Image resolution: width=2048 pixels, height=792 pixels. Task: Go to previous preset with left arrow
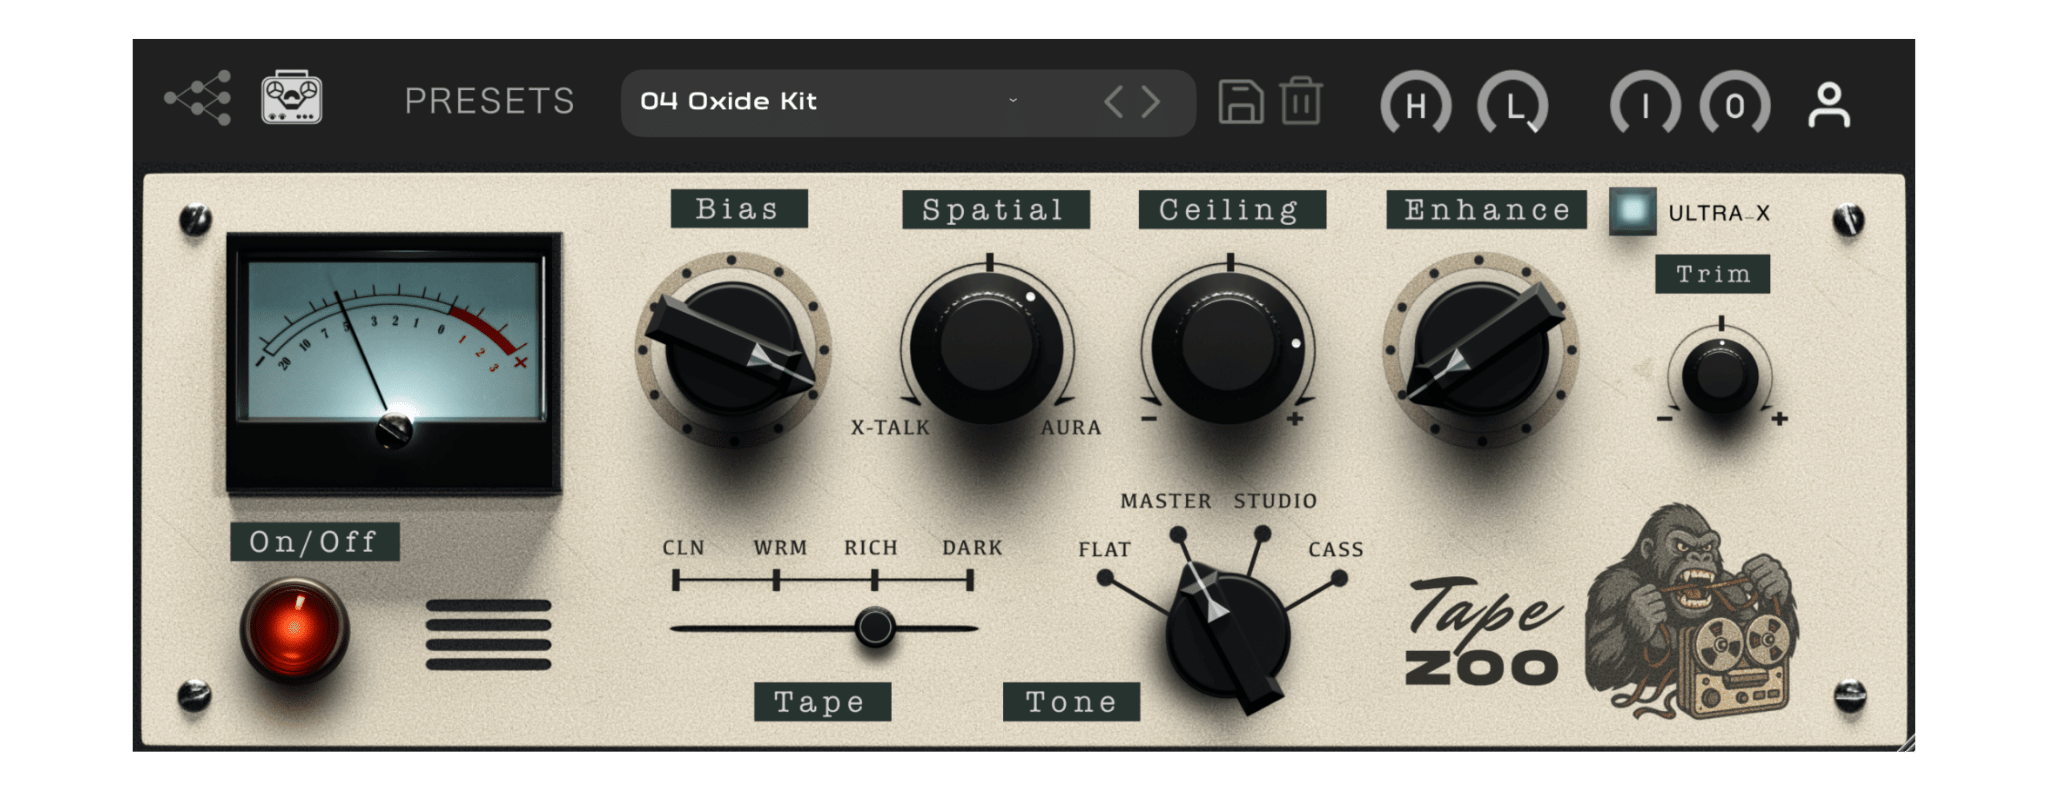[x=1113, y=102]
